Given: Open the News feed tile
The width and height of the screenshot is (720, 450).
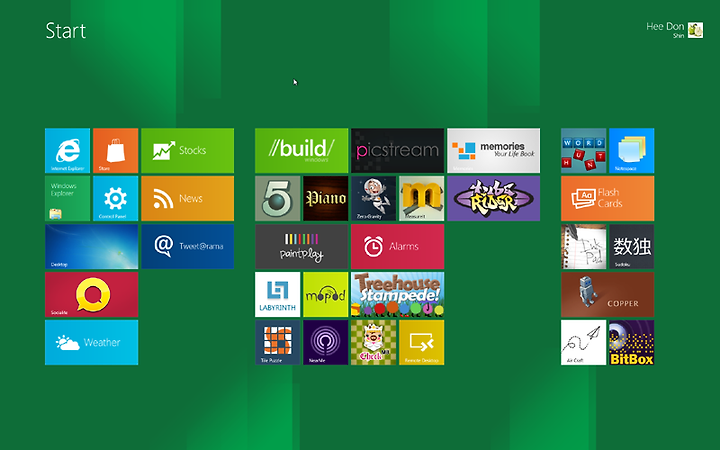Looking at the screenshot, I should pos(187,198).
